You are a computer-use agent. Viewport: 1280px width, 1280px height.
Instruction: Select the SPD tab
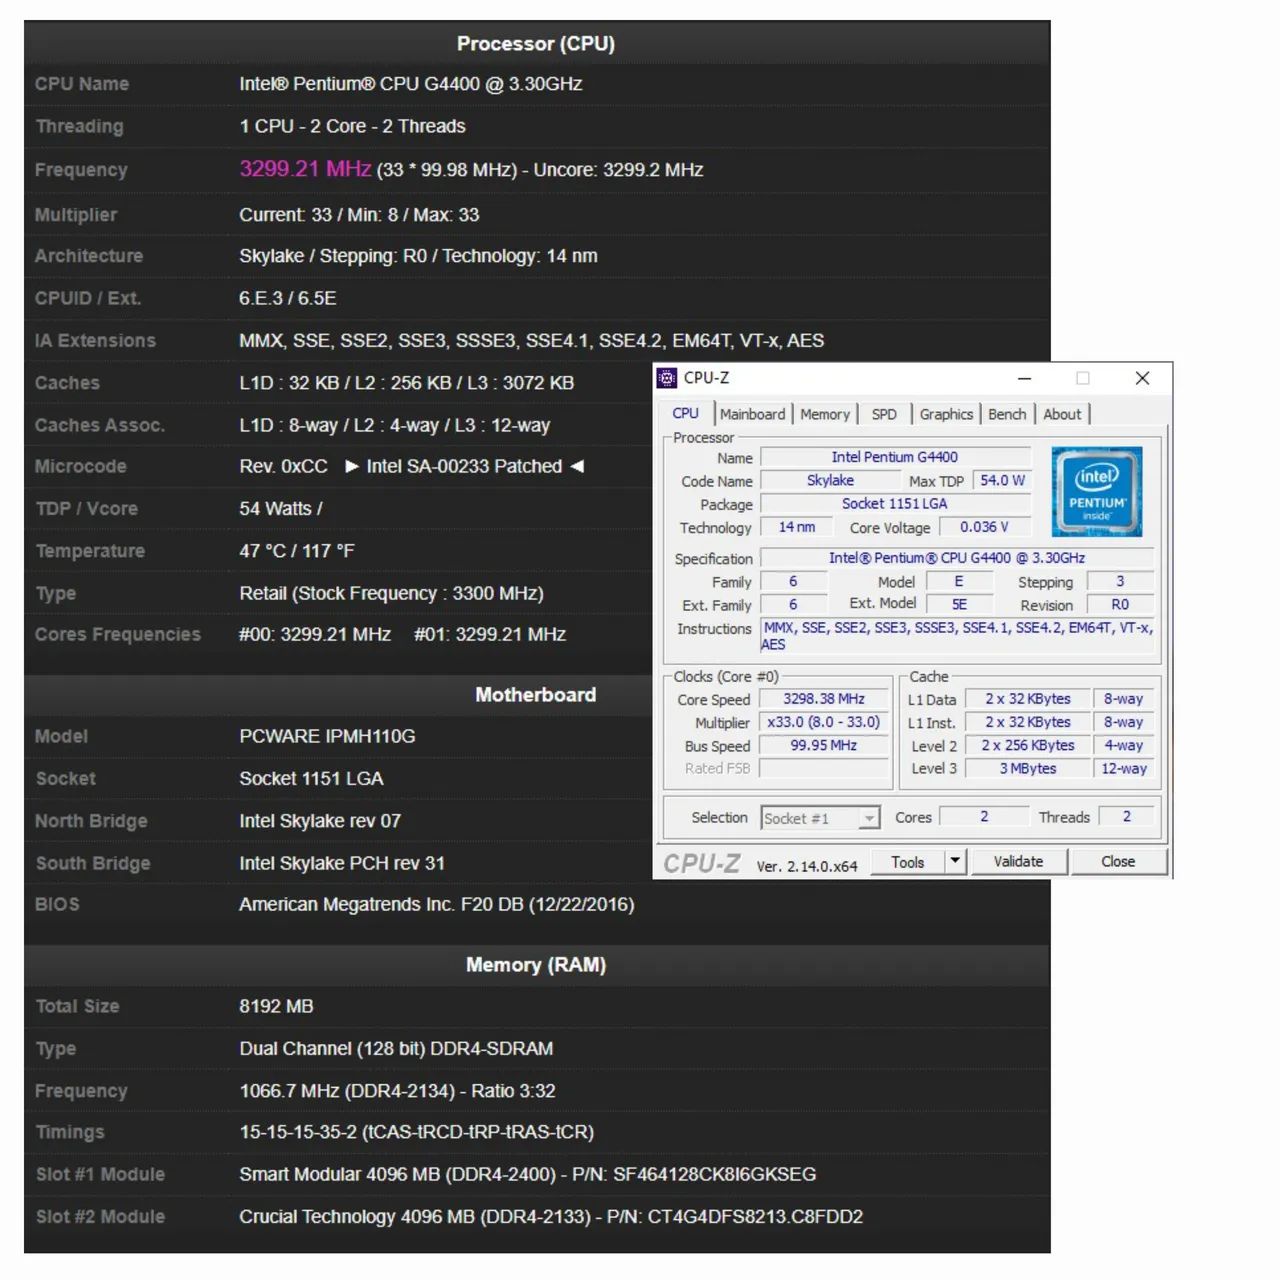pos(884,414)
